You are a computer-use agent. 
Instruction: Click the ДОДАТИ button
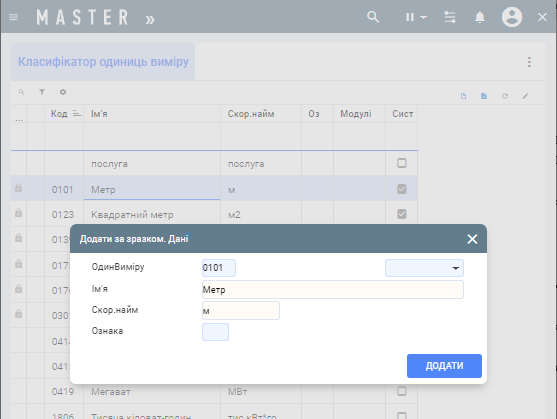[x=444, y=366]
